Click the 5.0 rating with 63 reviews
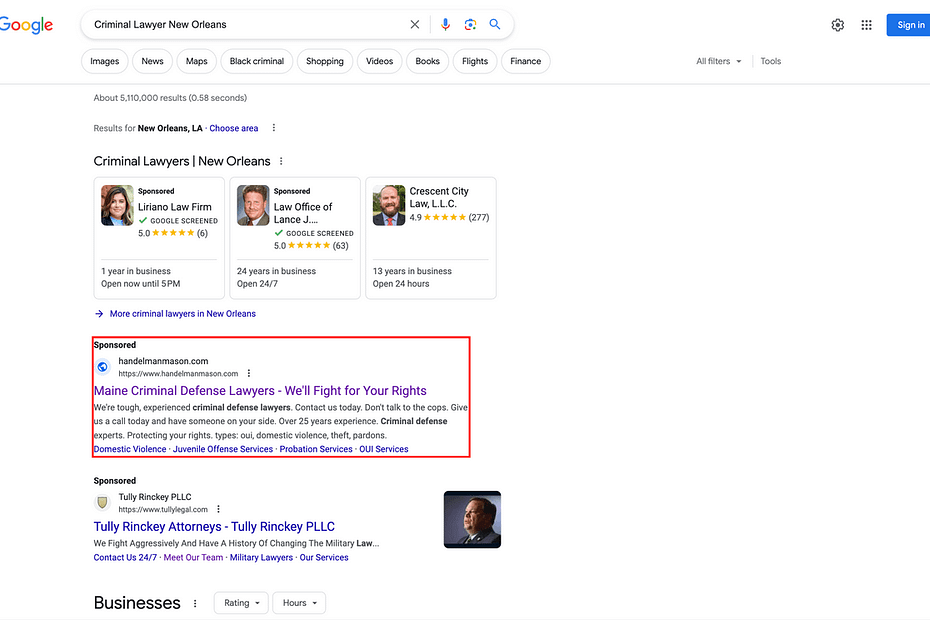930x620 pixels. (311, 246)
